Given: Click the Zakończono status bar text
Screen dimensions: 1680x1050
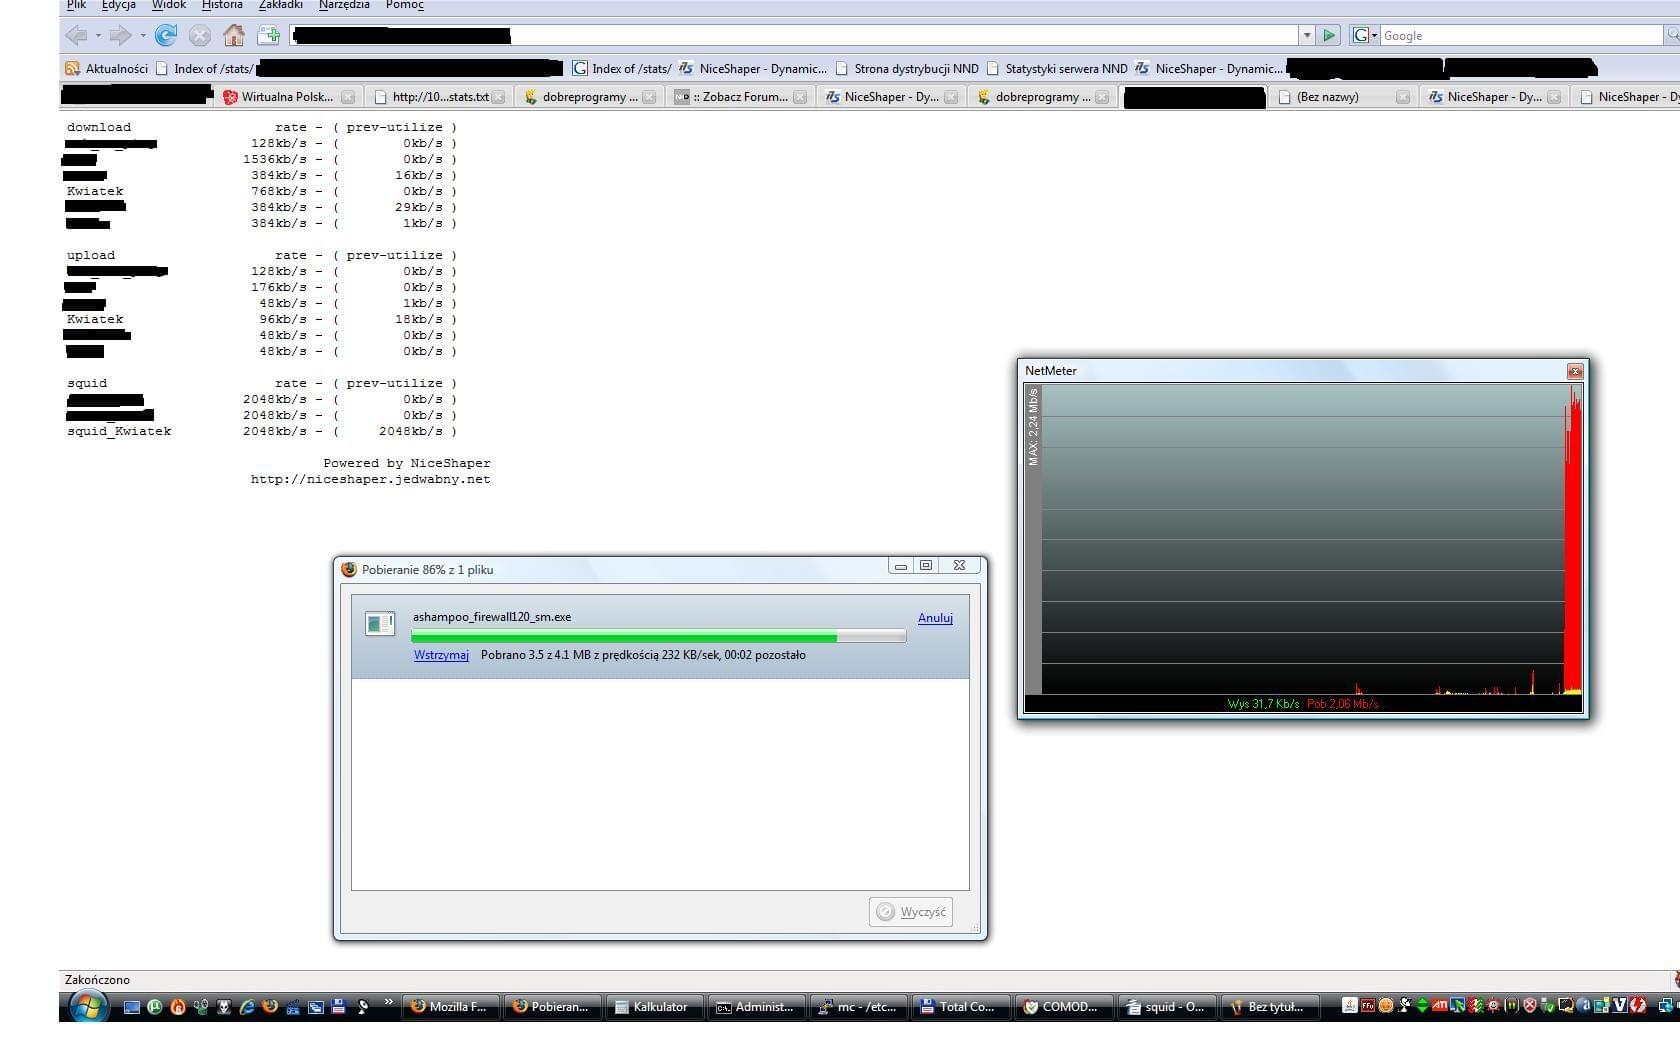Looking at the screenshot, I should point(97,980).
